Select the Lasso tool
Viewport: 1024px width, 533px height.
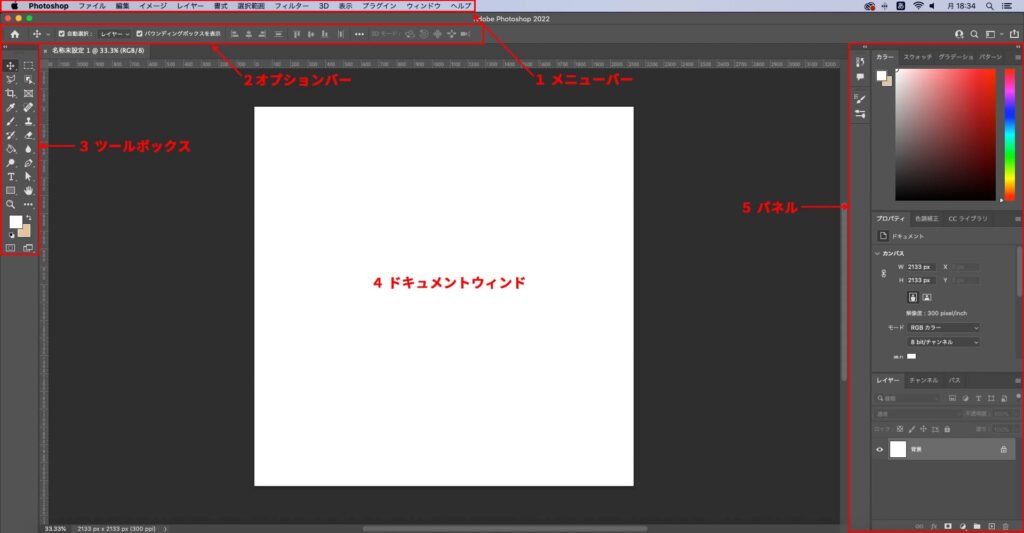[10, 80]
